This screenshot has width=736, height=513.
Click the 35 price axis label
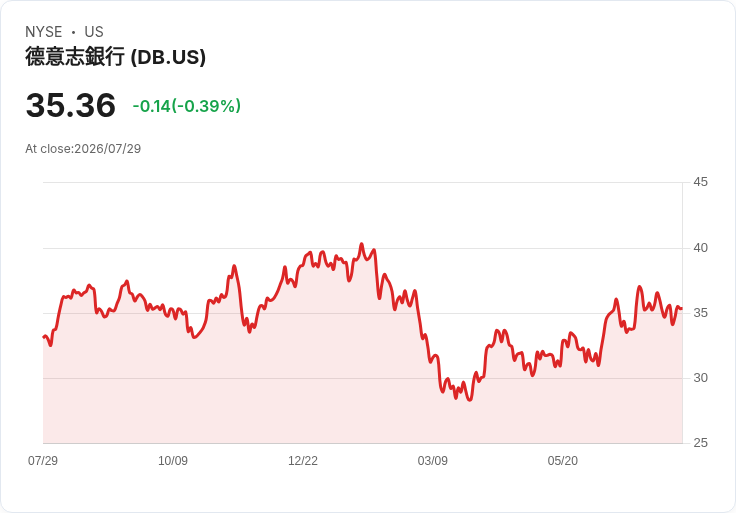pos(700,313)
